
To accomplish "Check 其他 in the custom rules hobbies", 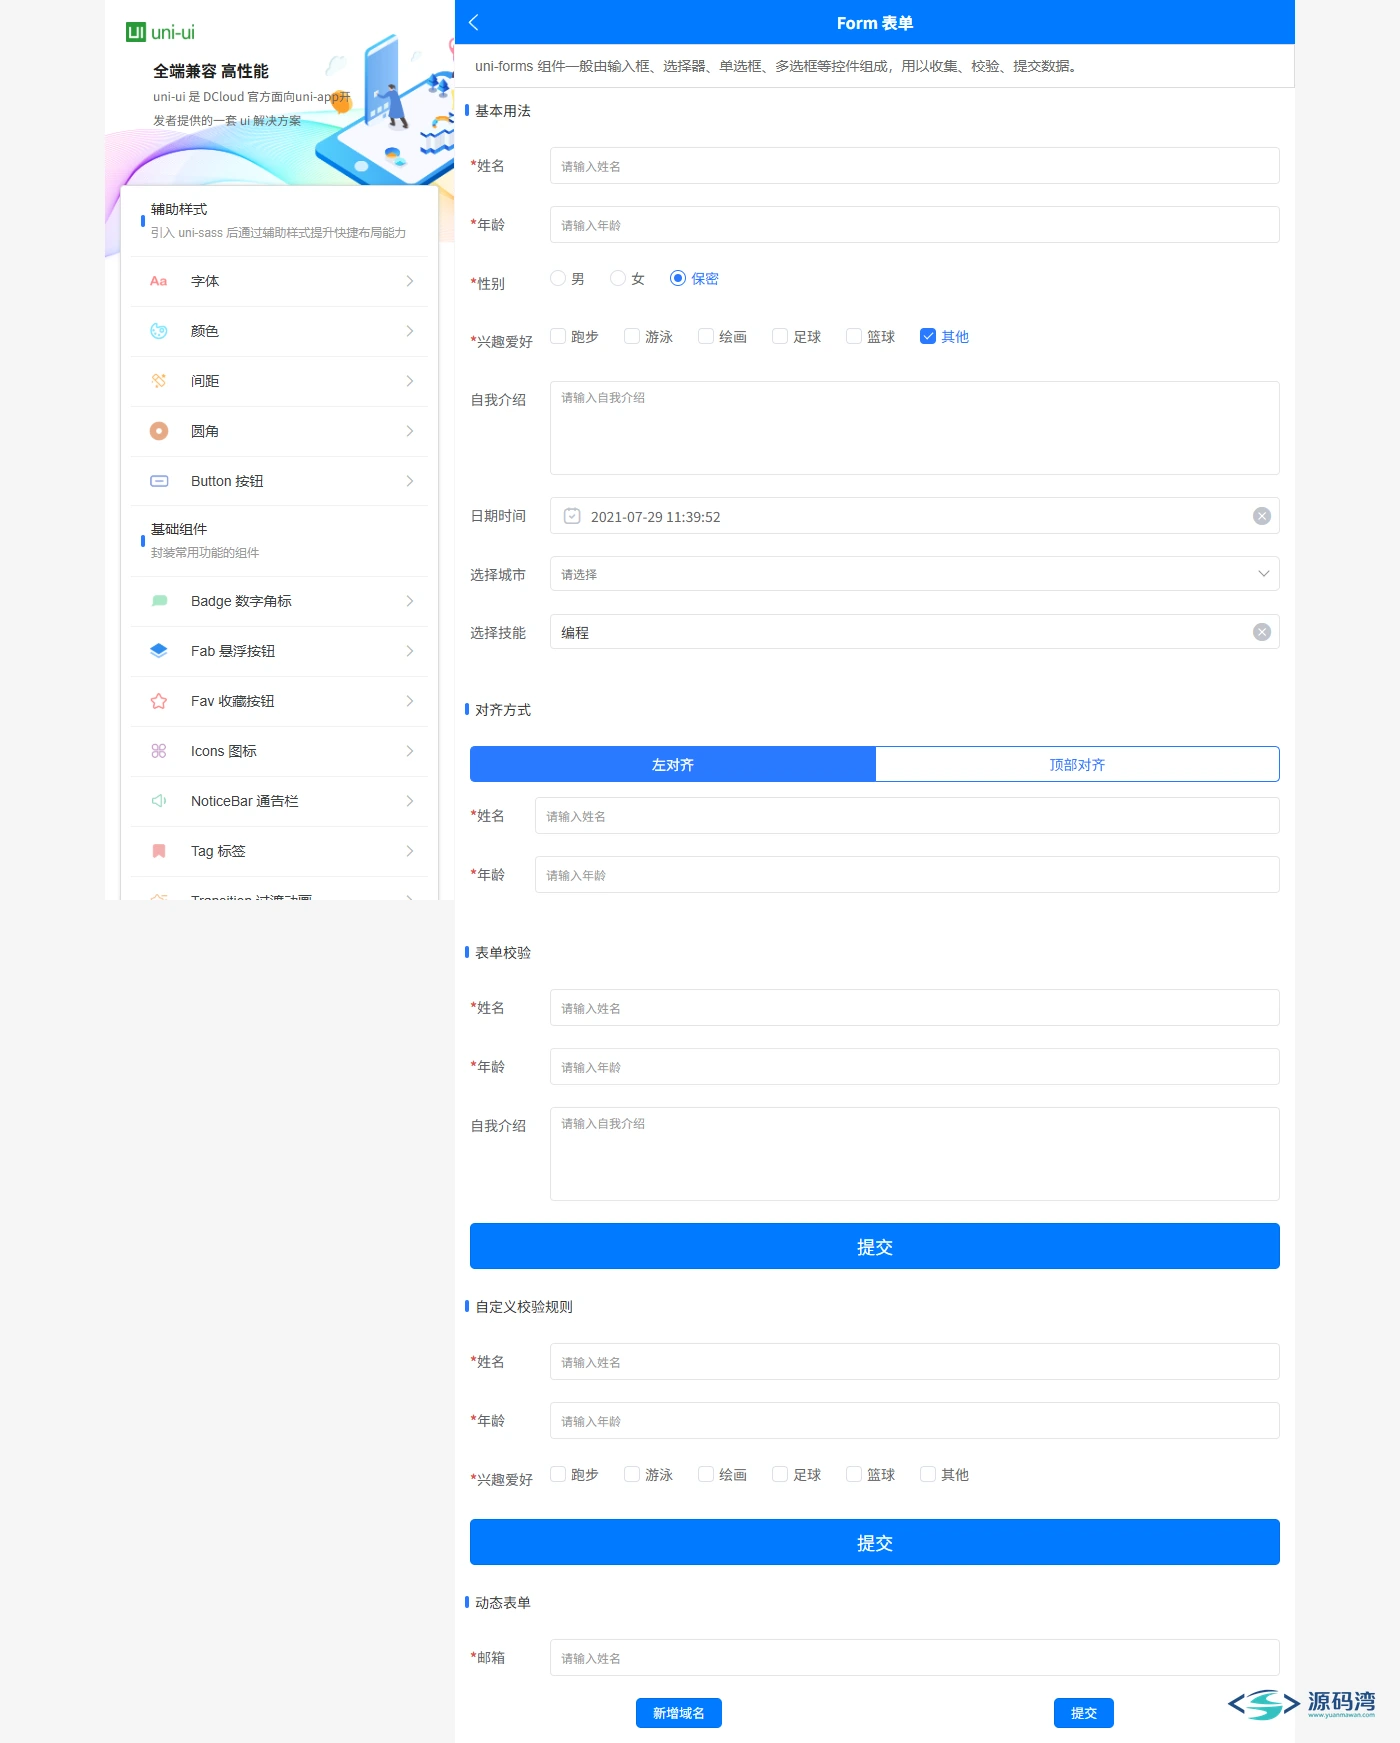I will tap(928, 1474).
